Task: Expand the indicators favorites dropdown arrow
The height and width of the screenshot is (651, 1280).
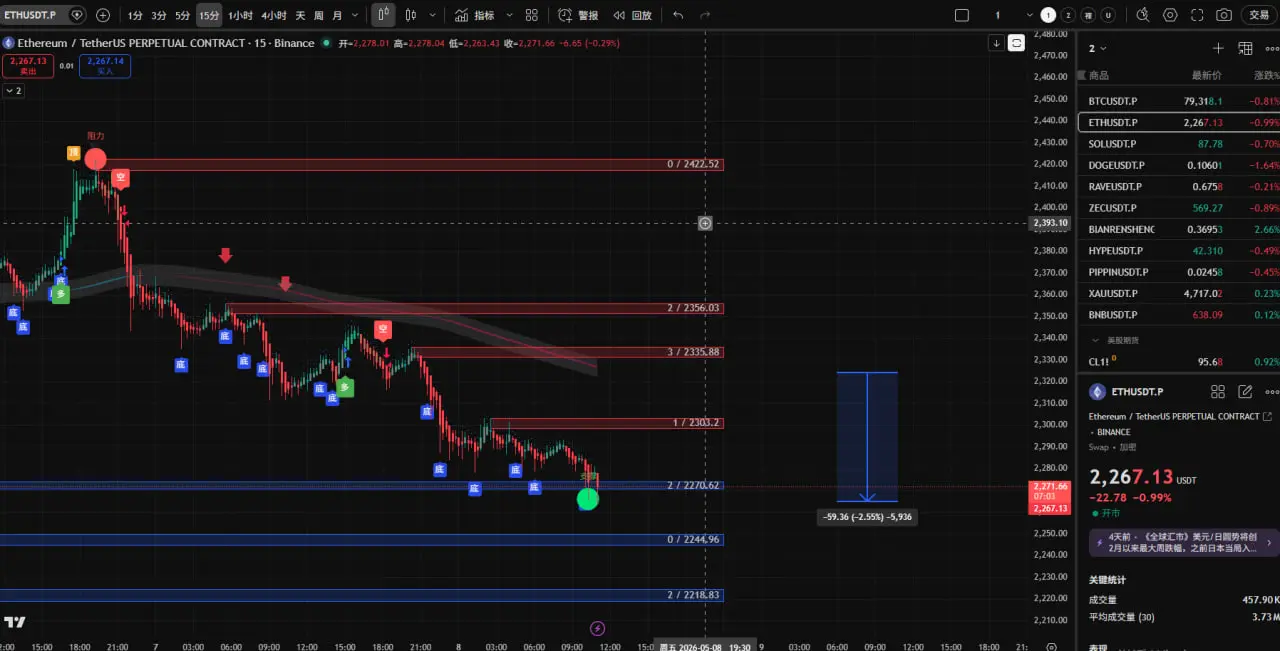Action: pos(509,15)
